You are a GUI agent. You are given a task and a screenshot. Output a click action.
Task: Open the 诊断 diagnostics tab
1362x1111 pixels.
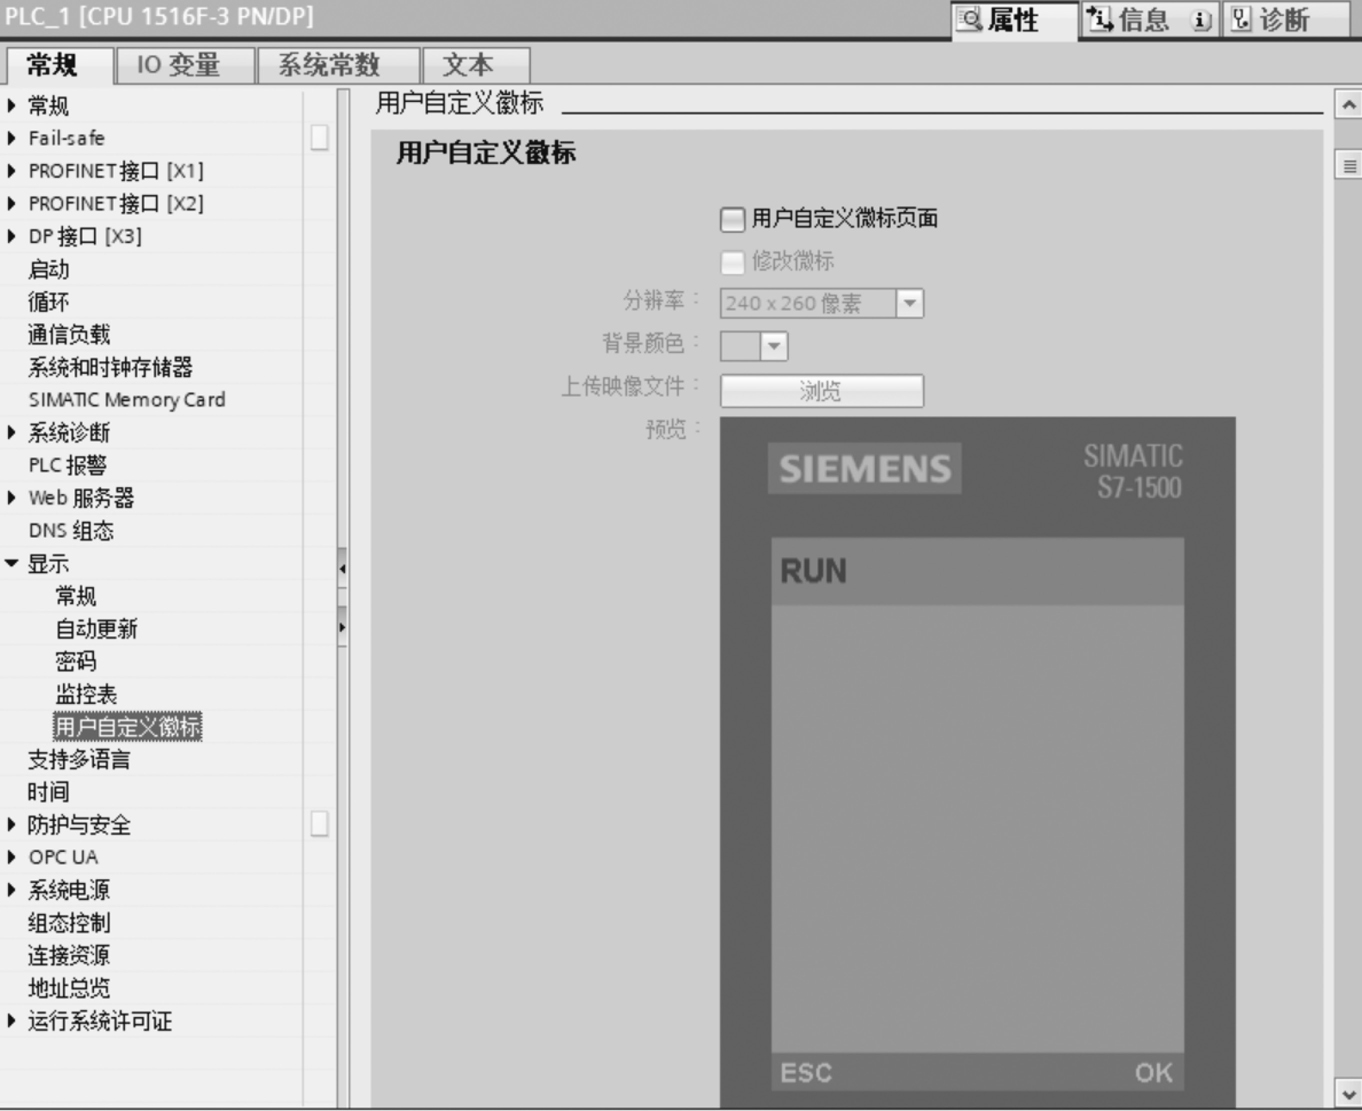pos(1285,20)
